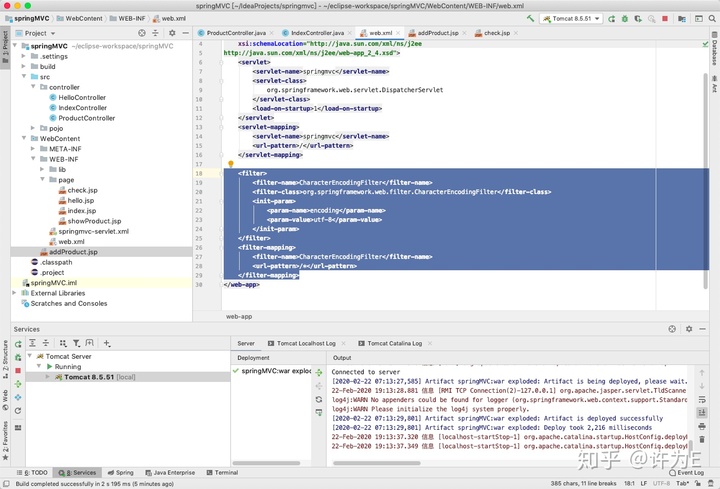Open Project panel settings gear
Viewport: 720px width, 489px height.
click(172, 33)
